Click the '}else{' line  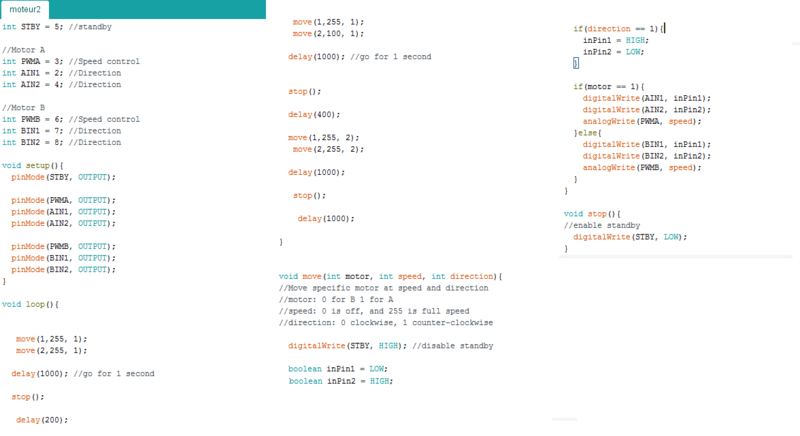[588, 133]
